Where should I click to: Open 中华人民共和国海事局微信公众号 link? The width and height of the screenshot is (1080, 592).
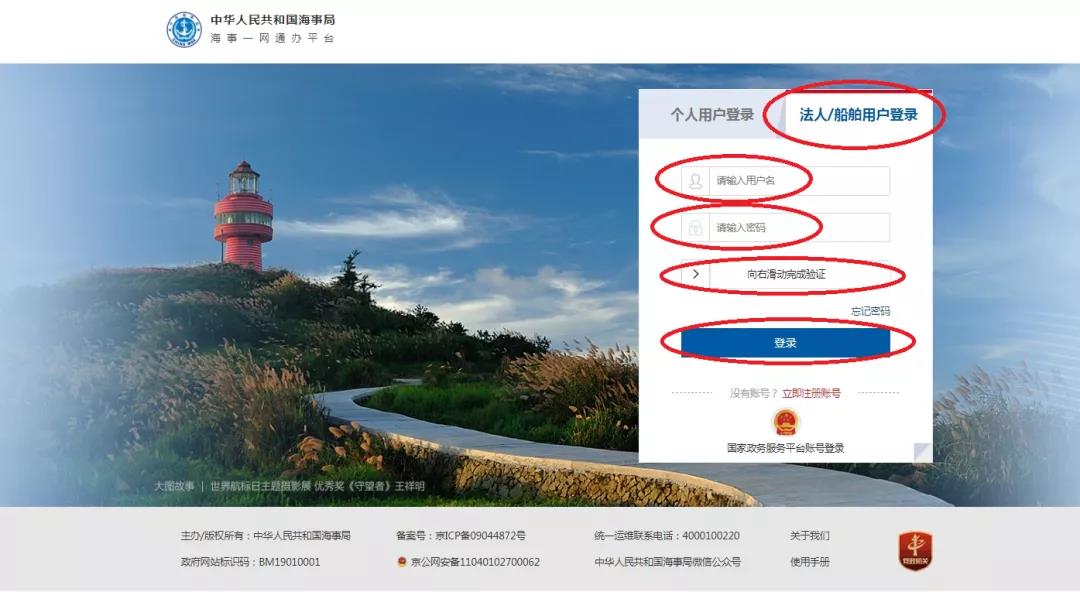click(667, 562)
